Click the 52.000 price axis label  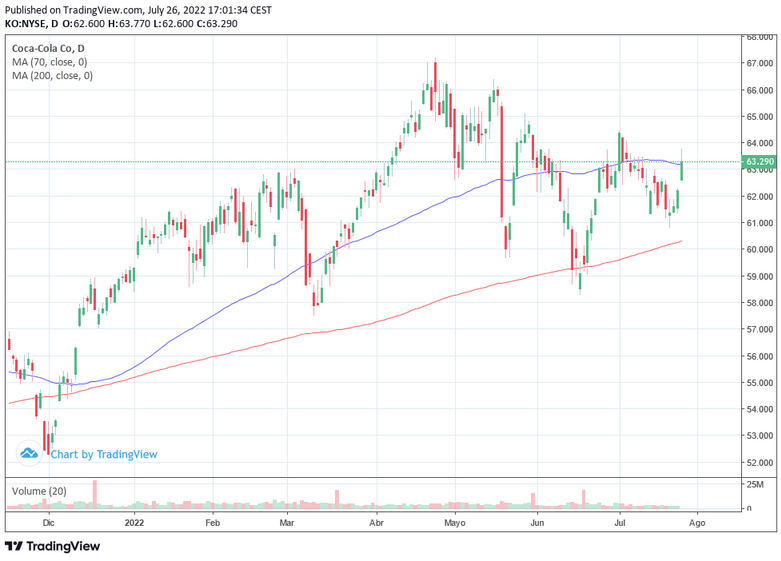click(760, 462)
